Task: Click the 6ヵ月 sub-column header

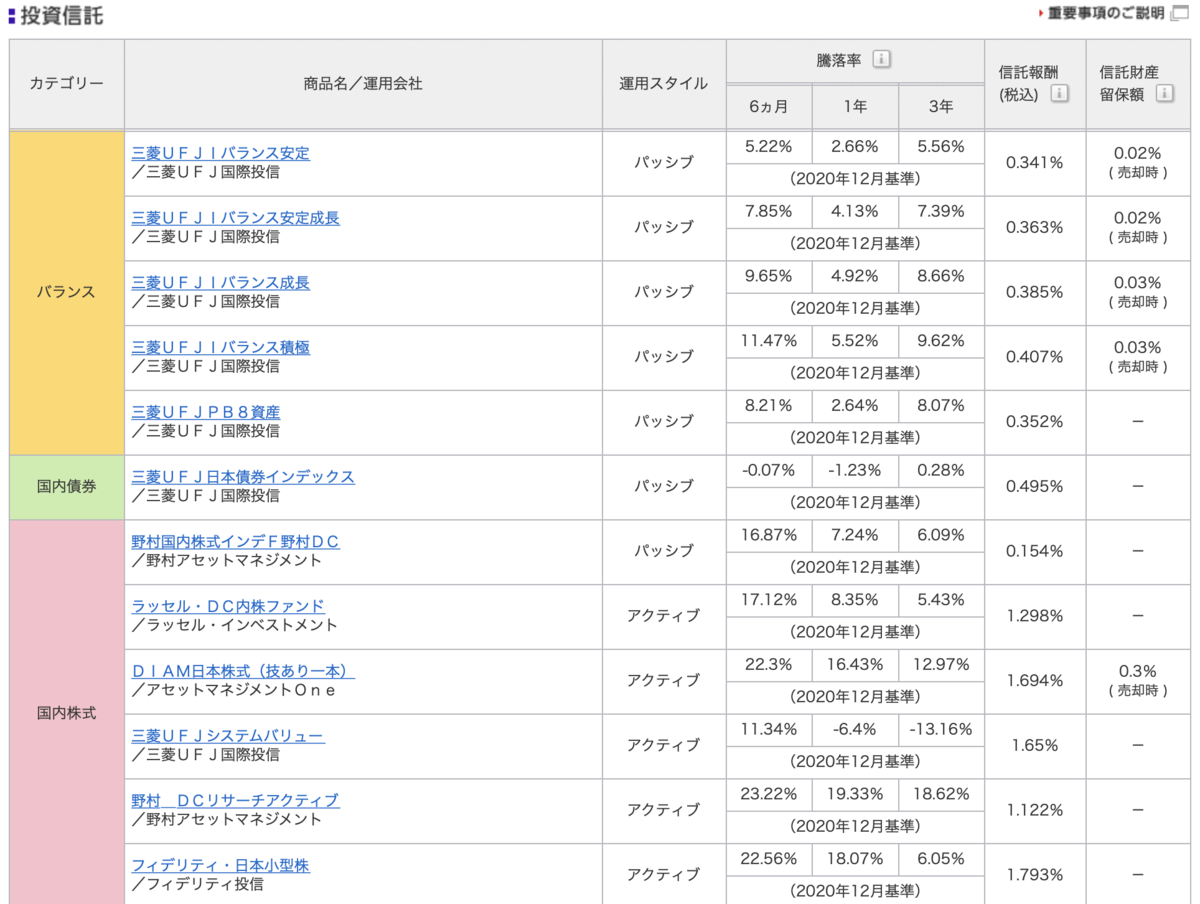Action: pyautogui.click(x=769, y=106)
